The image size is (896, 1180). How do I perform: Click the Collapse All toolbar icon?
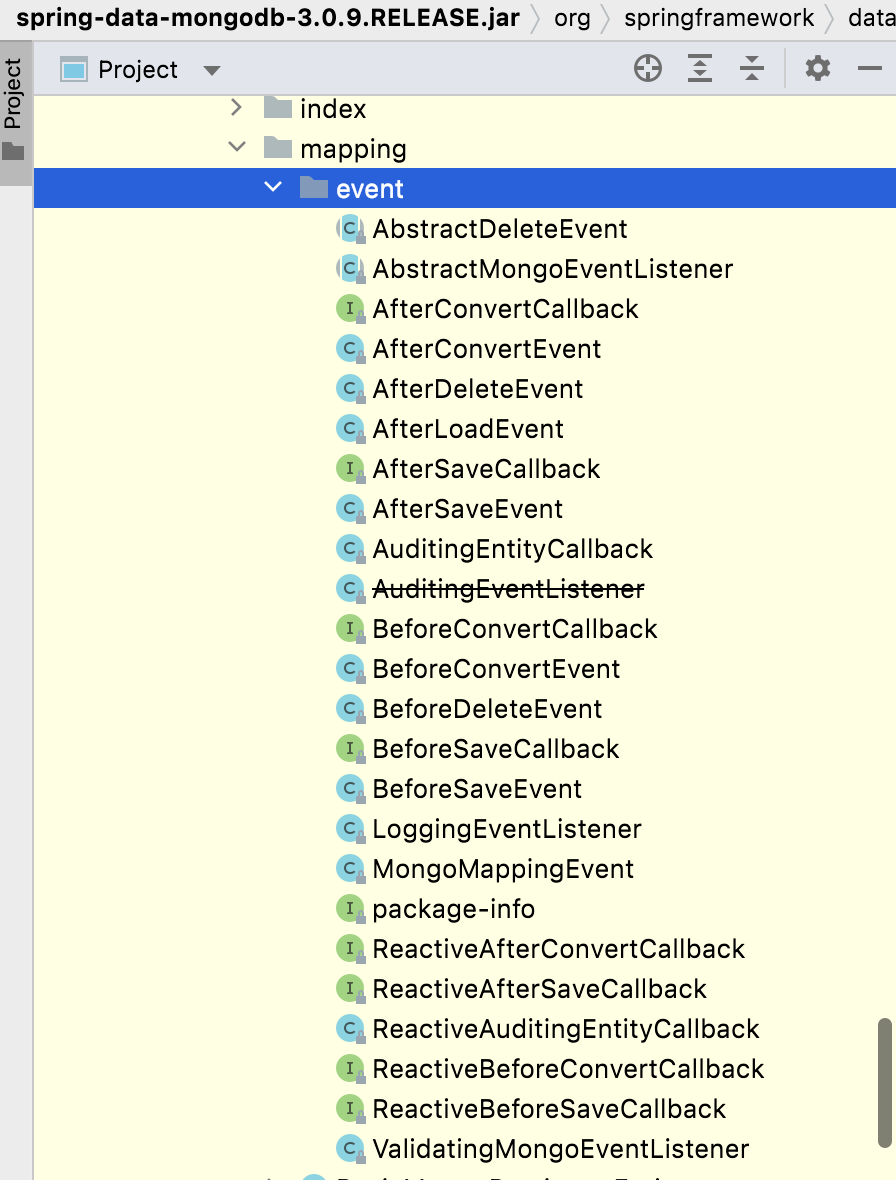click(752, 68)
